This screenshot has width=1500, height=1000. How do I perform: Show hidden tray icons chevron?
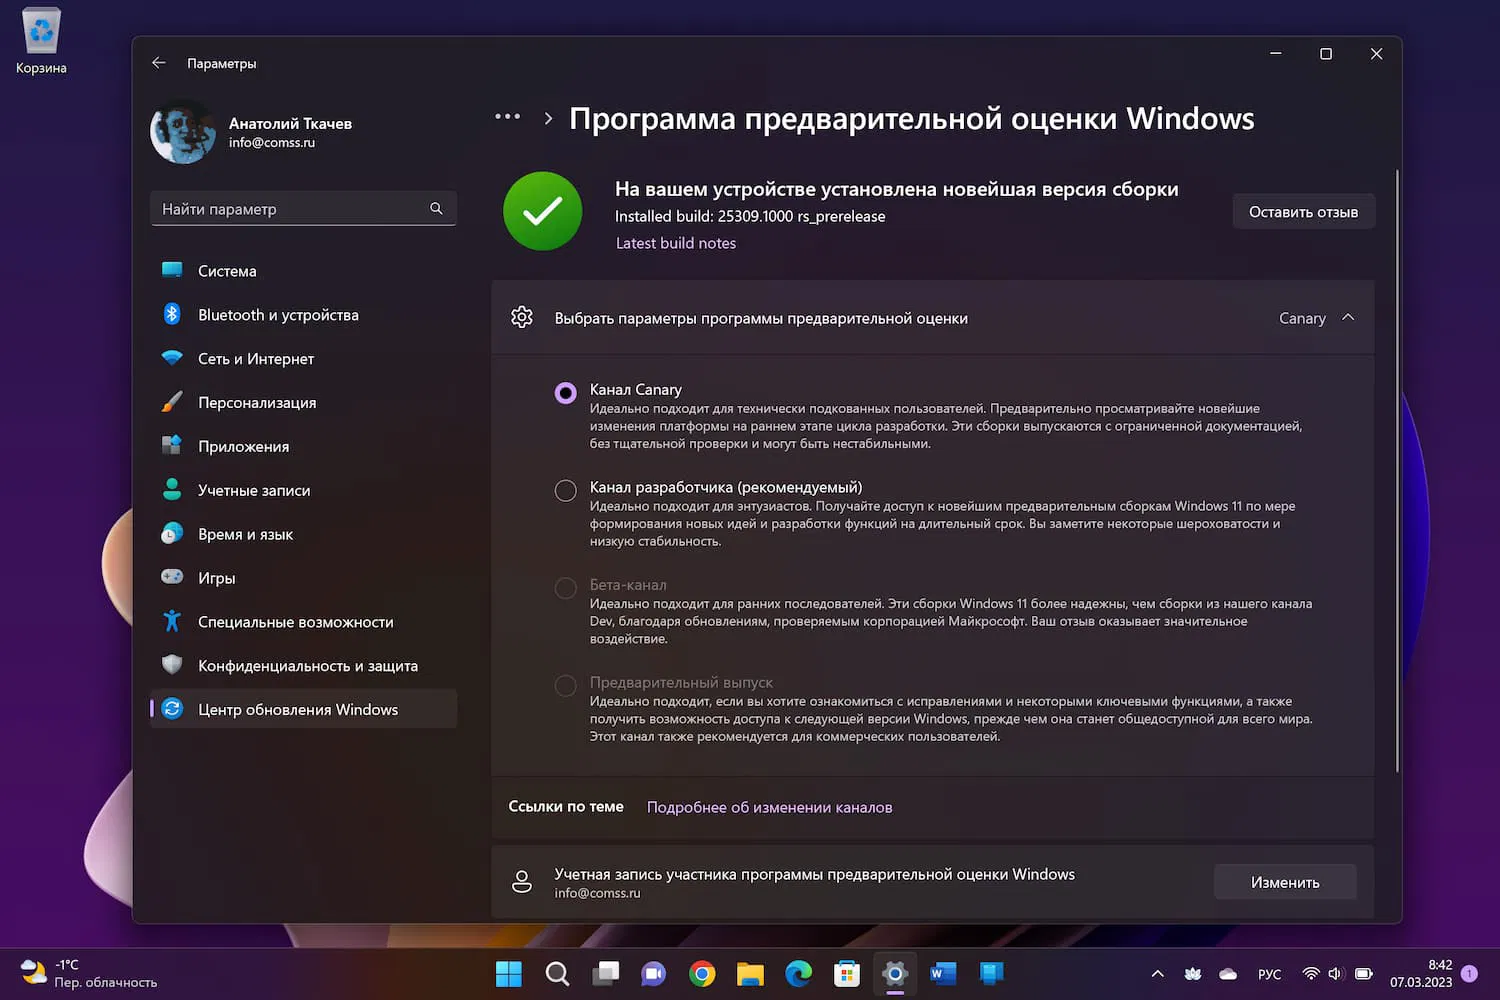(x=1157, y=974)
